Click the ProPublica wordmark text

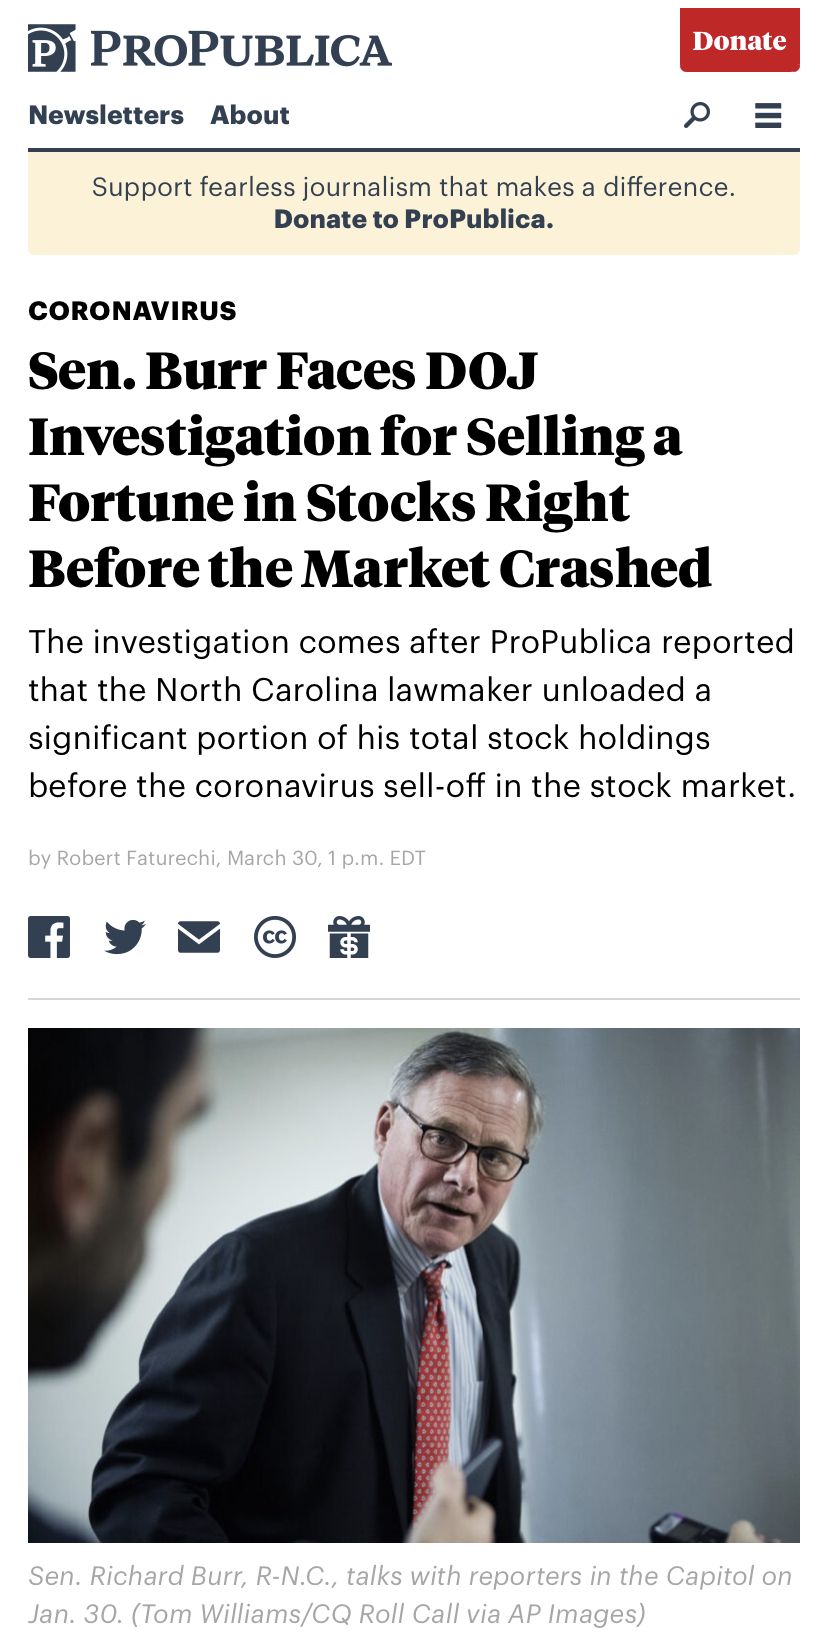point(240,50)
